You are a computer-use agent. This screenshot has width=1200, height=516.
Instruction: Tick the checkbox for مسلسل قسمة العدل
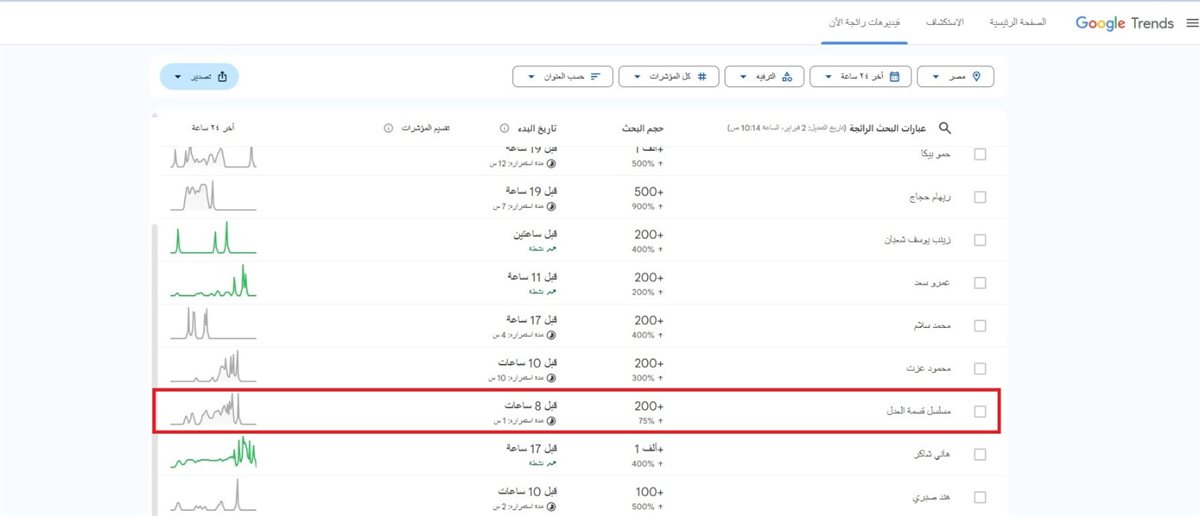(979, 412)
